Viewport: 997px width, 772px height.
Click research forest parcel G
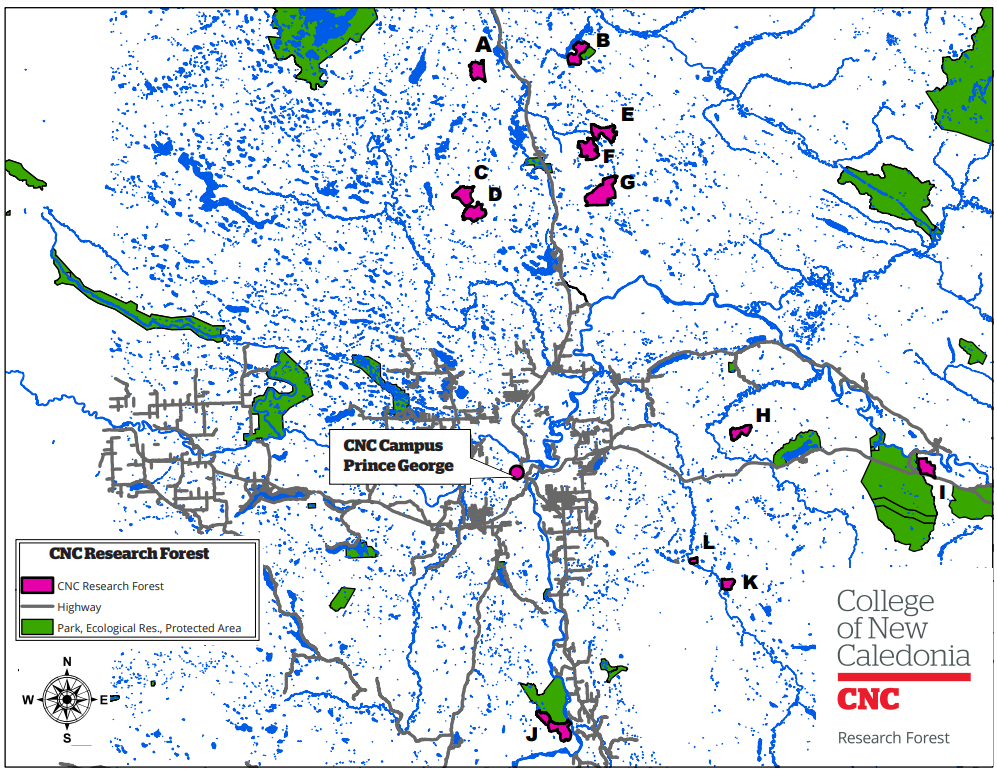(x=601, y=193)
